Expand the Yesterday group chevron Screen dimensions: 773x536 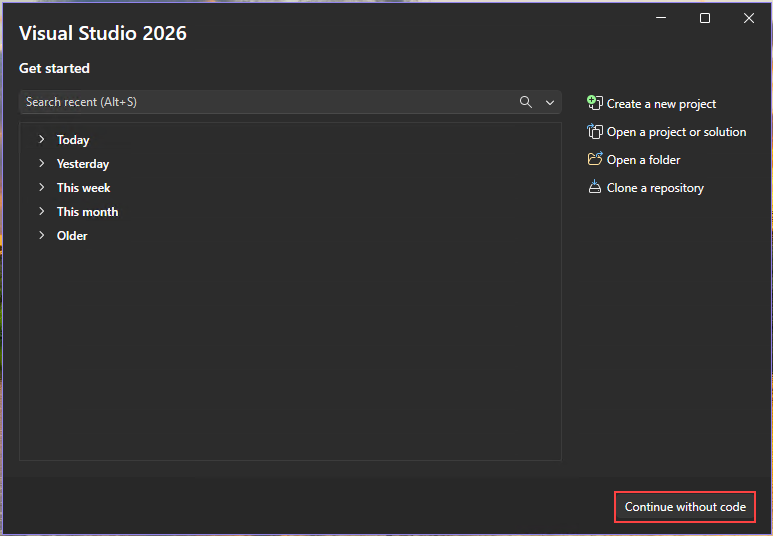pos(42,163)
